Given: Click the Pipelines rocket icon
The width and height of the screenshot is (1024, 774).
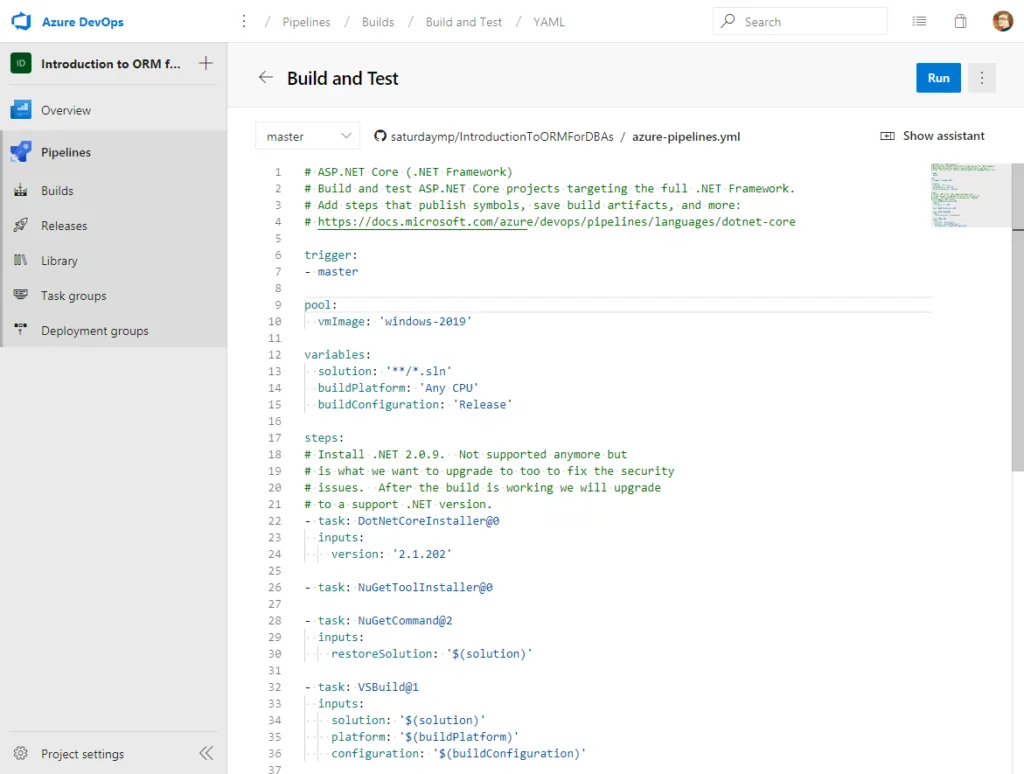Looking at the screenshot, I should coord(21,152).
